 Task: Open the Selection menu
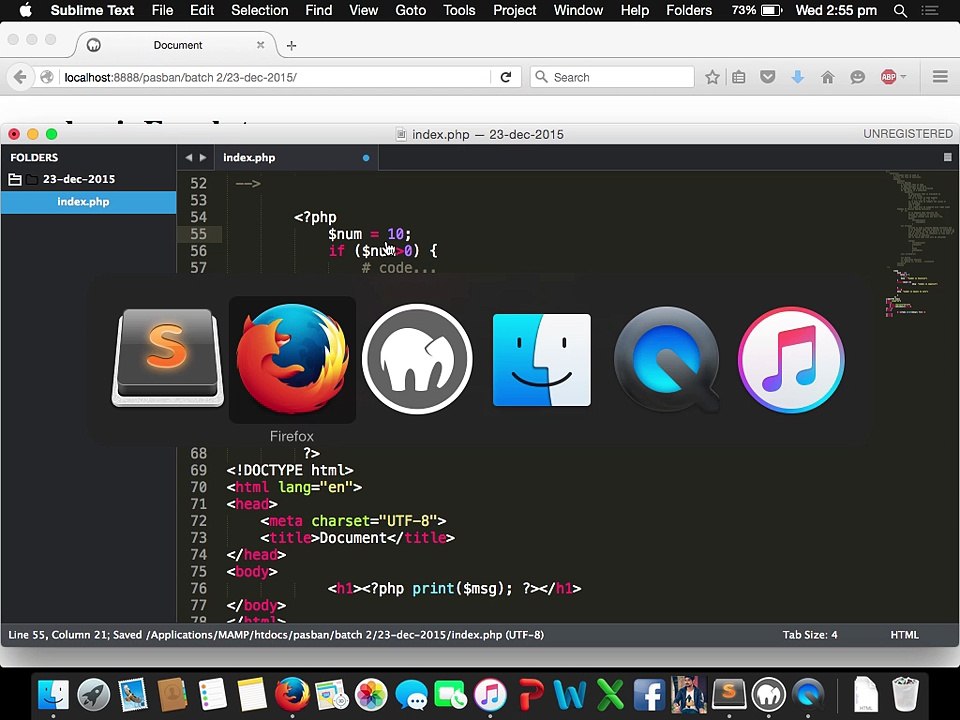[260, 10]
